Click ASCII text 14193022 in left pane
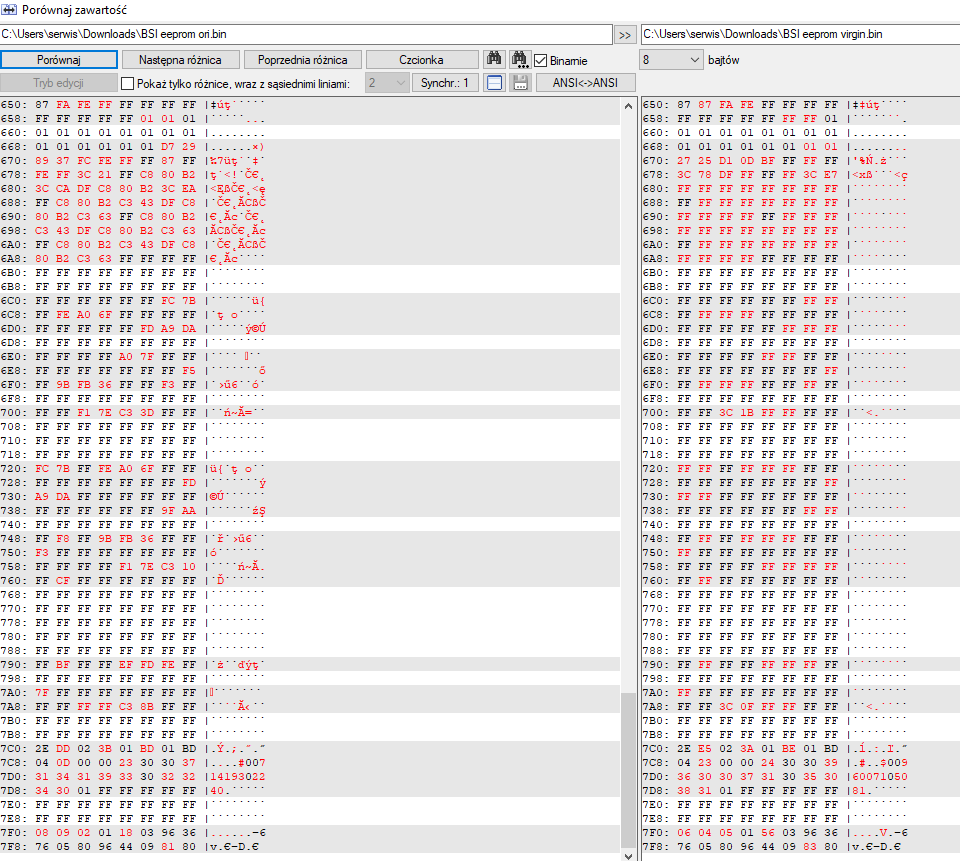The image size is (960, 861). pyautogui.click(x=238, y=776)
